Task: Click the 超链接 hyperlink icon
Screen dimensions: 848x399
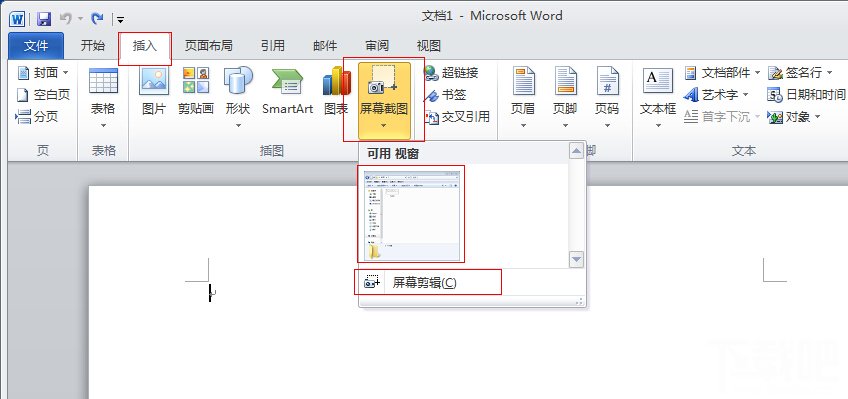Action: point(451,72)
